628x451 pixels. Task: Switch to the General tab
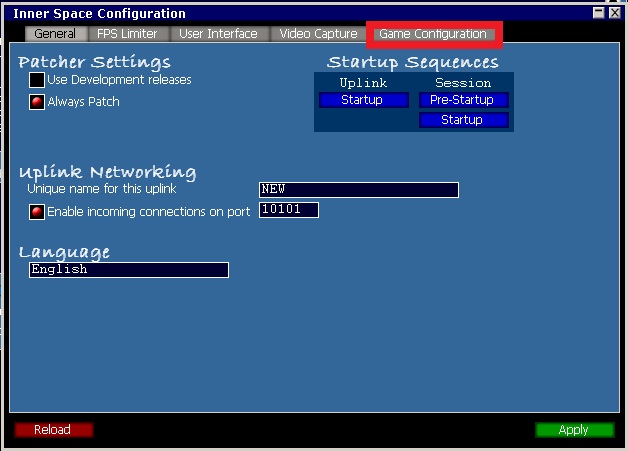click(x=56, y=34)
